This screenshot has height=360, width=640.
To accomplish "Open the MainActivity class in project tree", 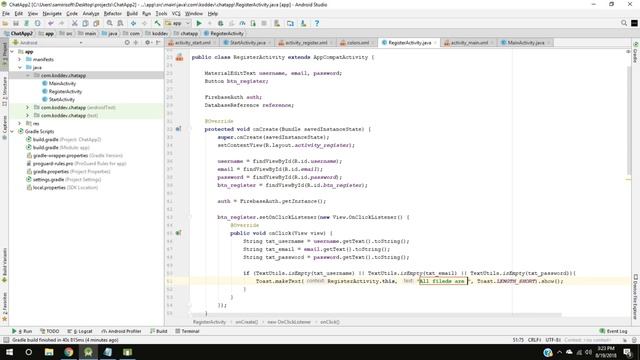I will pyautogui.click(x=62, y=83).
